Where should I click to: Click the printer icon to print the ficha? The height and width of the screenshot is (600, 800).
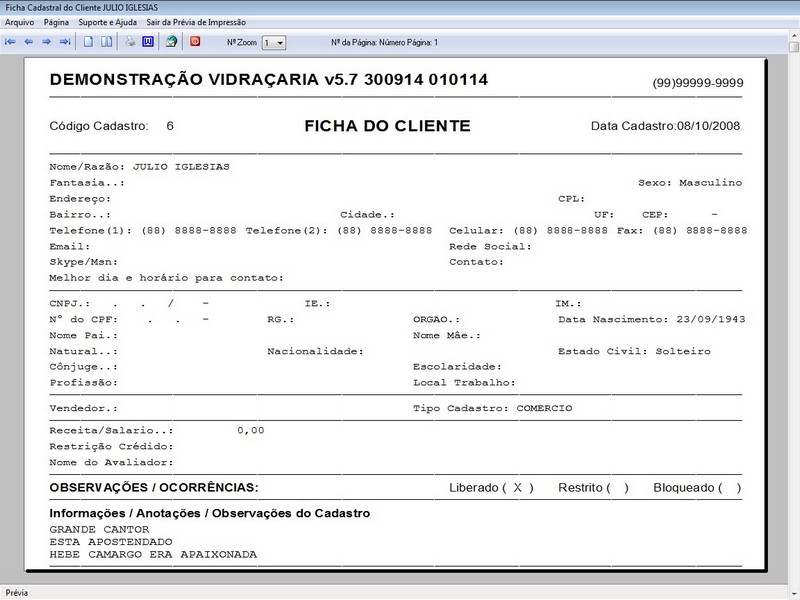[129, 41]
